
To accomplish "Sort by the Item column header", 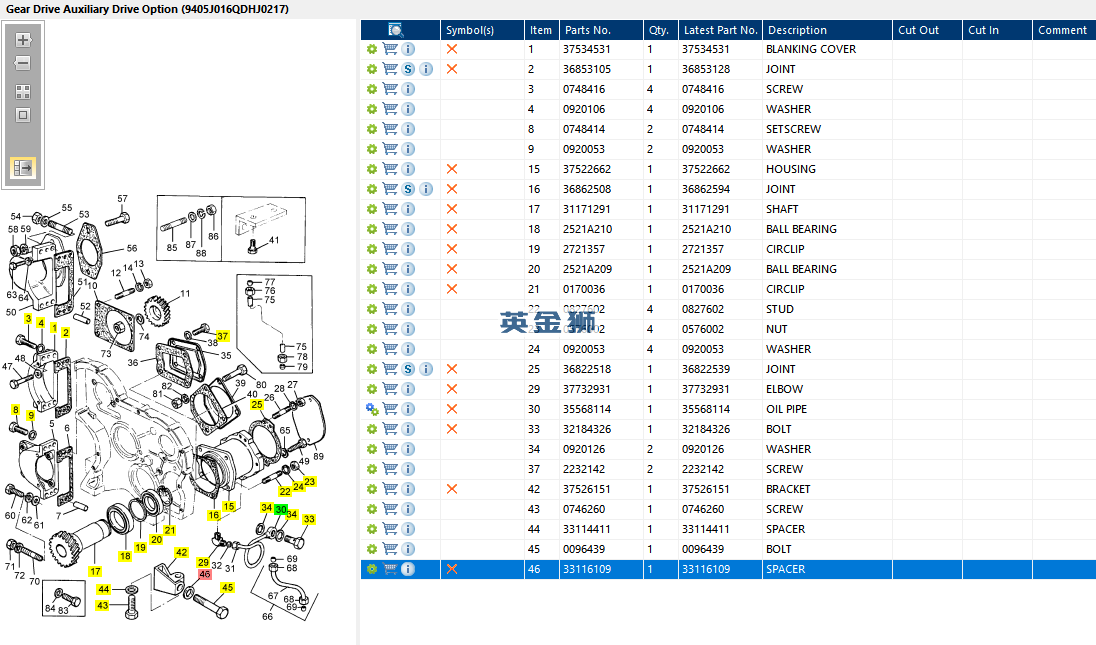I will (540, 30).
